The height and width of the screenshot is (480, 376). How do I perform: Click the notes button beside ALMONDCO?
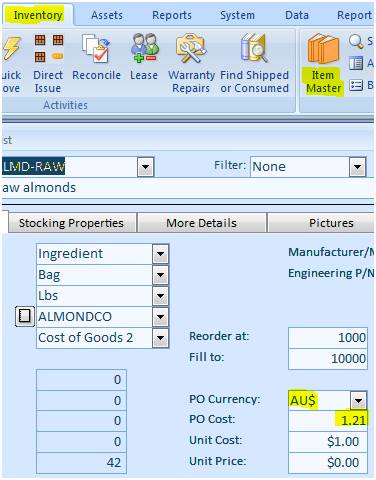(25, 316)
